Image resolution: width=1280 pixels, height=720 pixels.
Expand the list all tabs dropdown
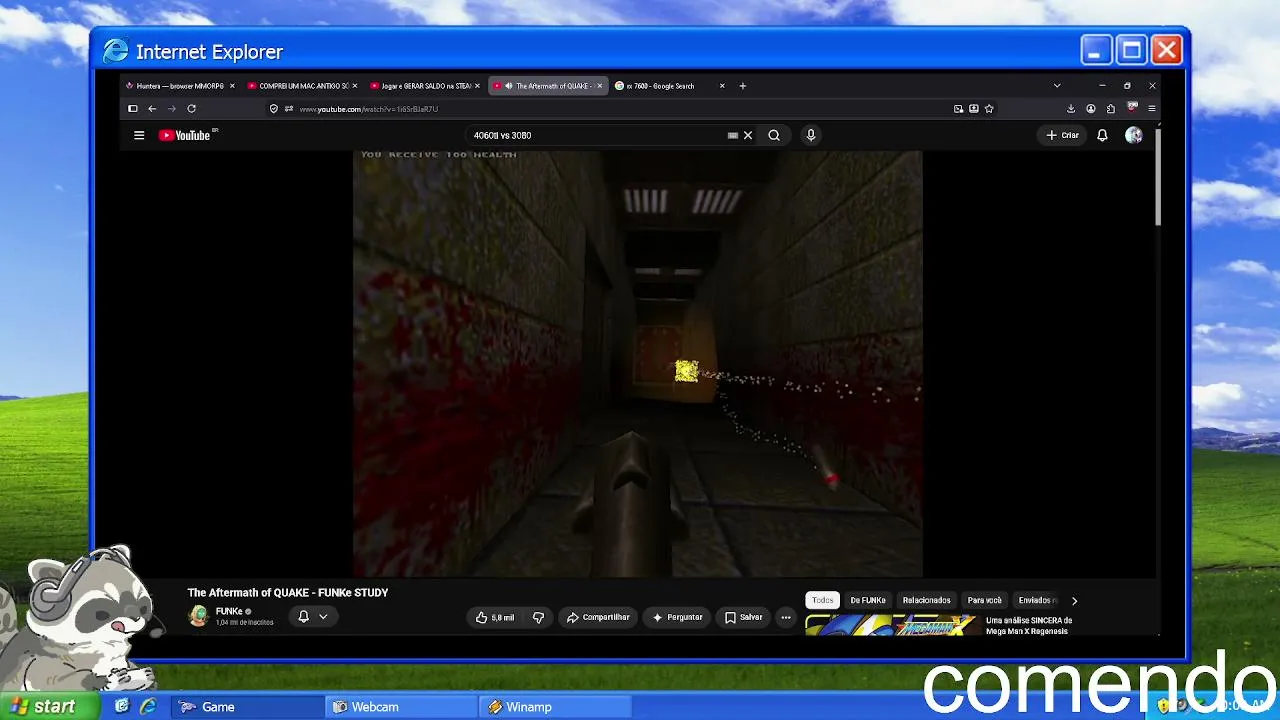click(x=1057, y=86)
